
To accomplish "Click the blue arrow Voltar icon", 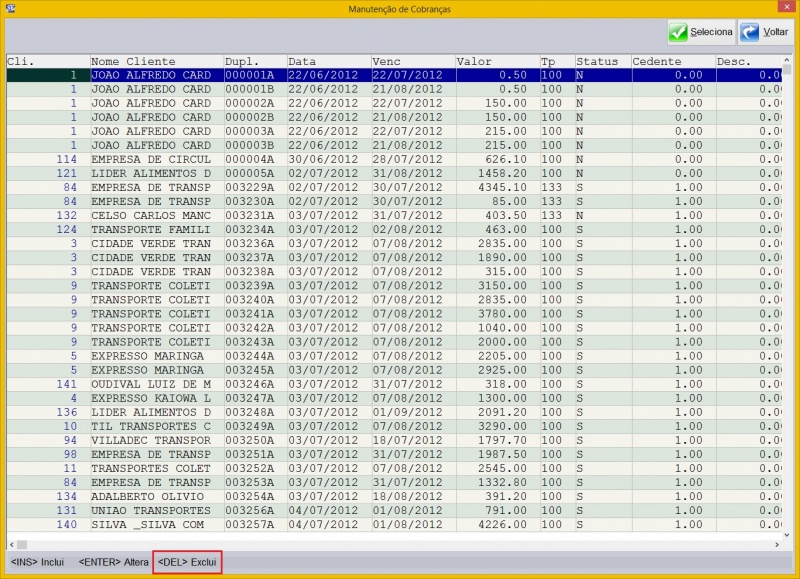I will point(749,32).
